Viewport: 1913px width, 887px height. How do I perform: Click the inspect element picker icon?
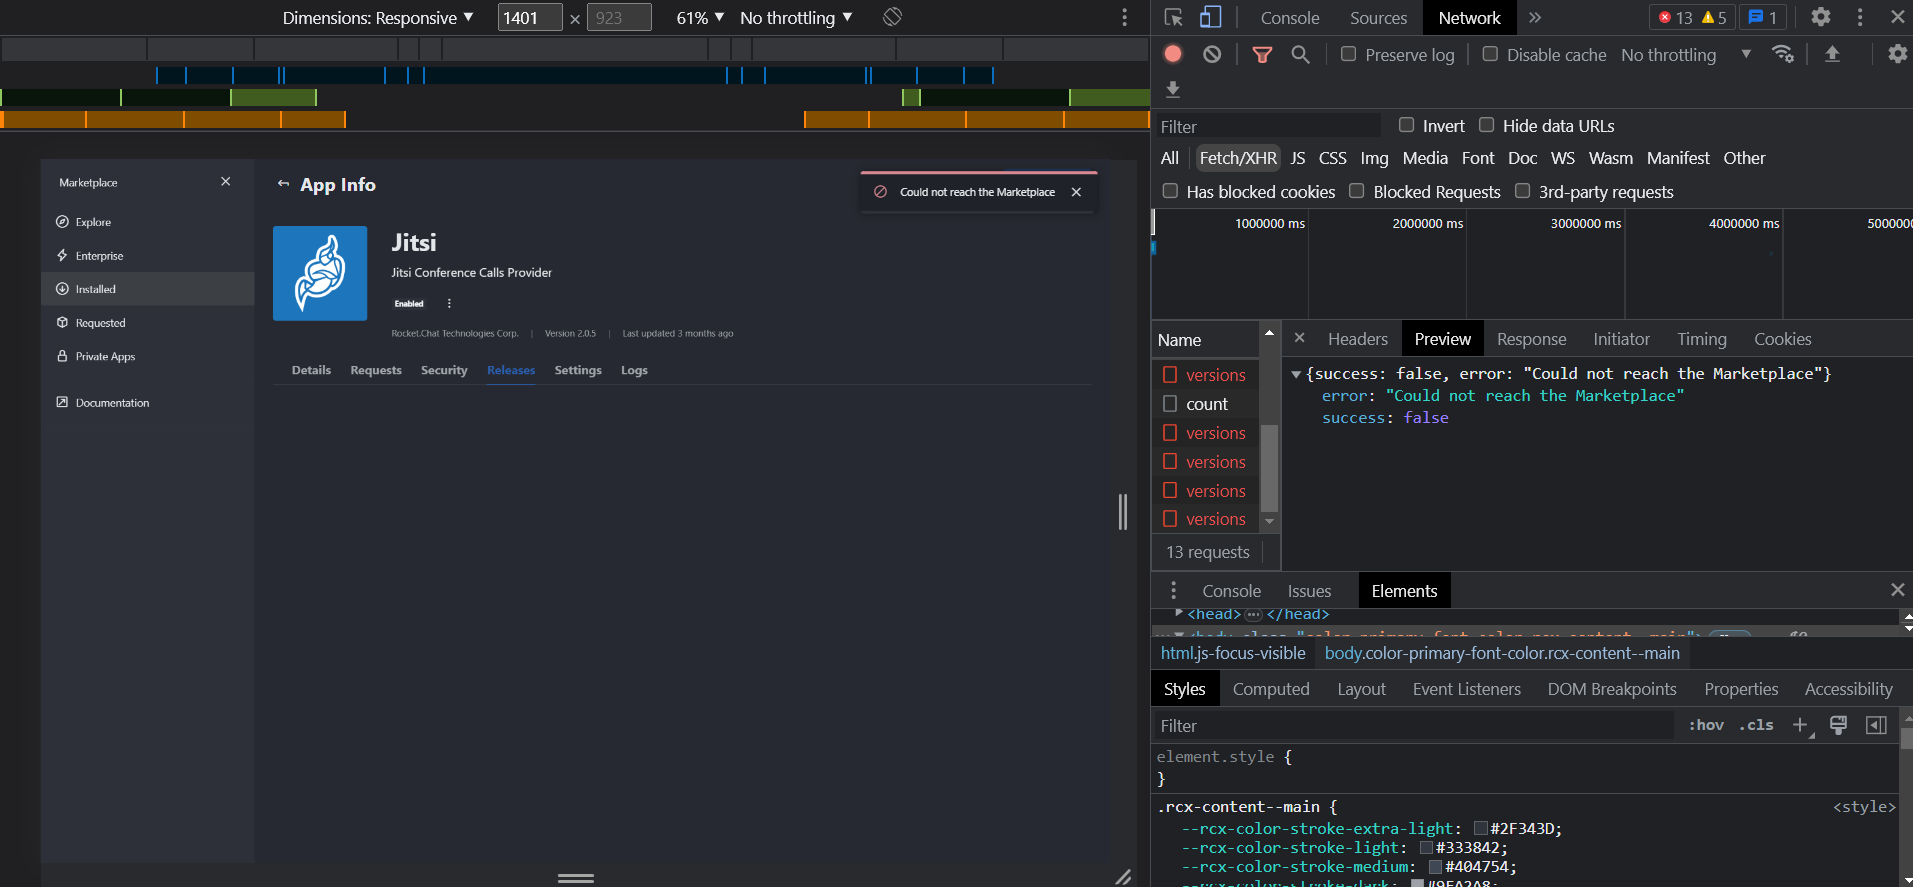[1174, 17]
